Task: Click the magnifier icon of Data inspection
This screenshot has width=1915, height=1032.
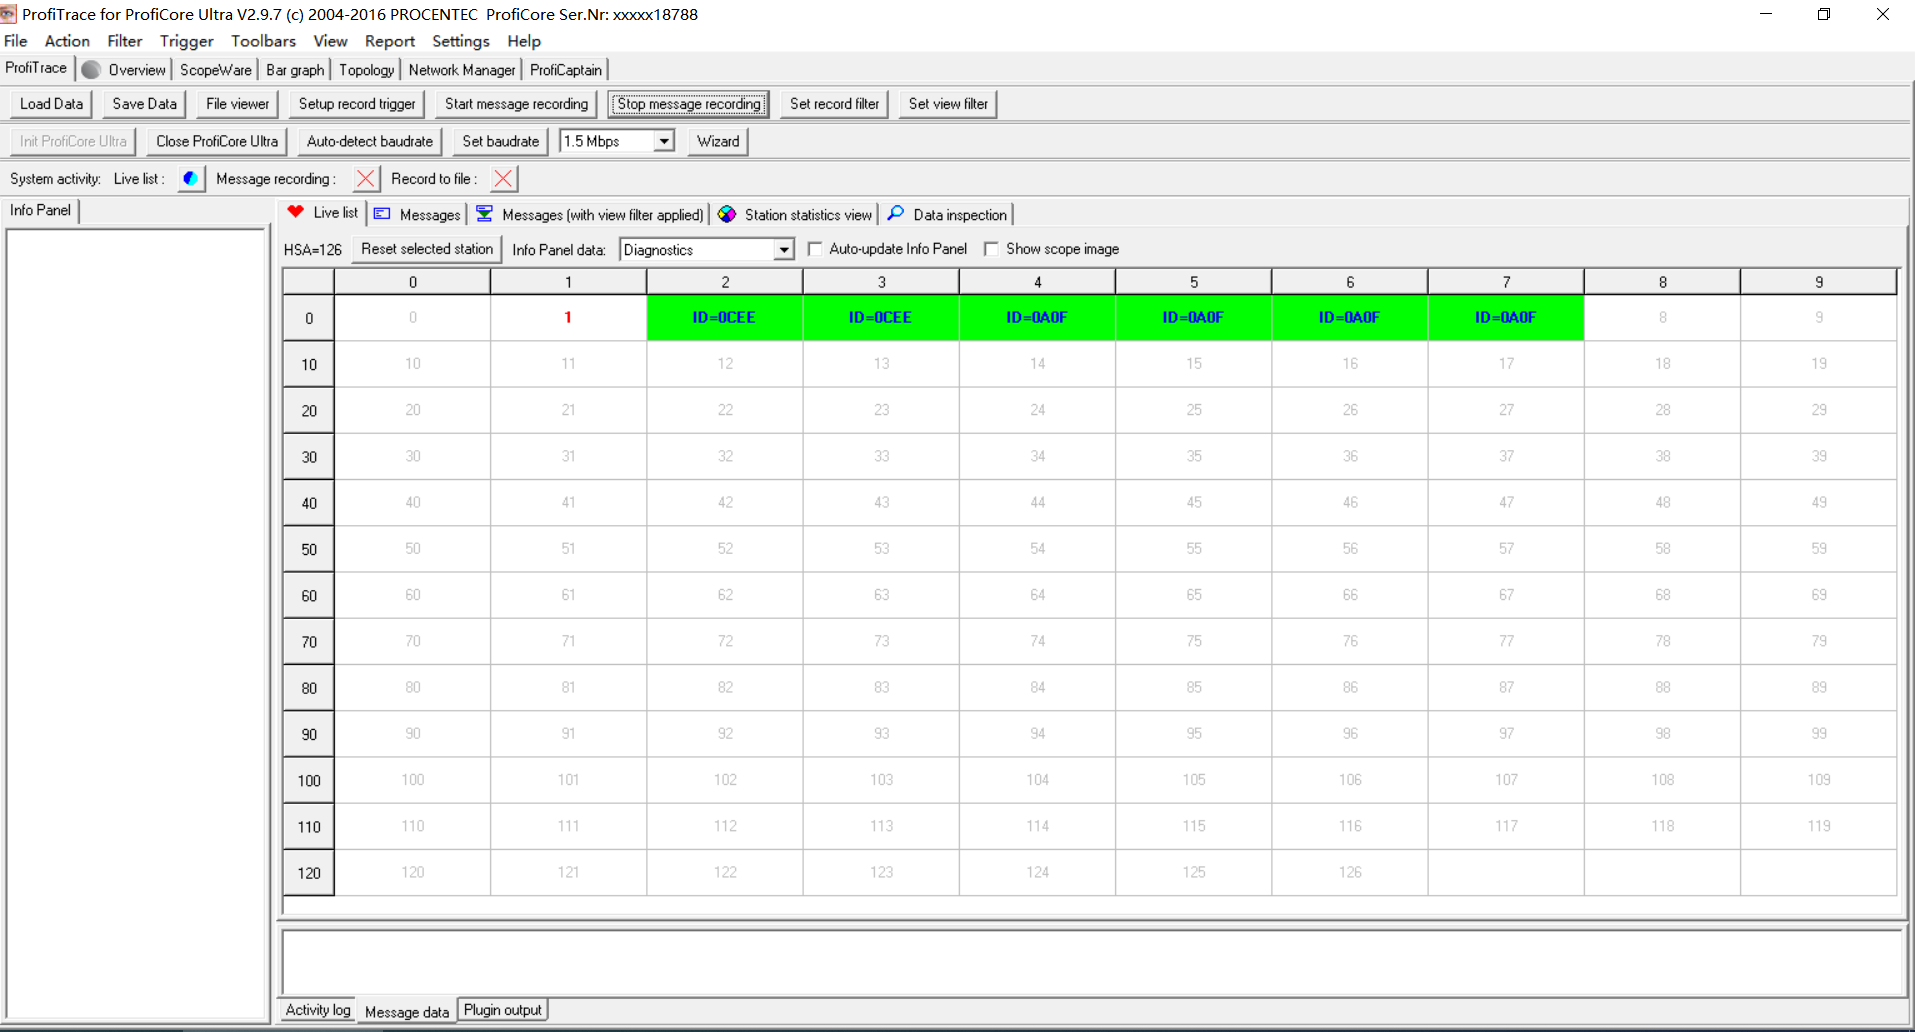Action: (x=895, y=213)
